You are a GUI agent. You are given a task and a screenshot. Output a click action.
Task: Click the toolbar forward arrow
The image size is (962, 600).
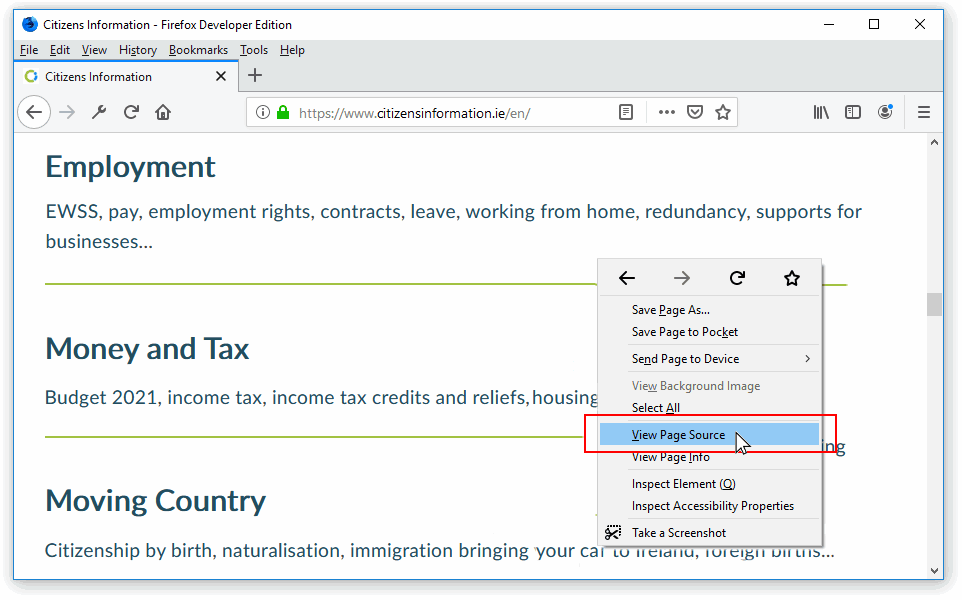pos(67,112)
